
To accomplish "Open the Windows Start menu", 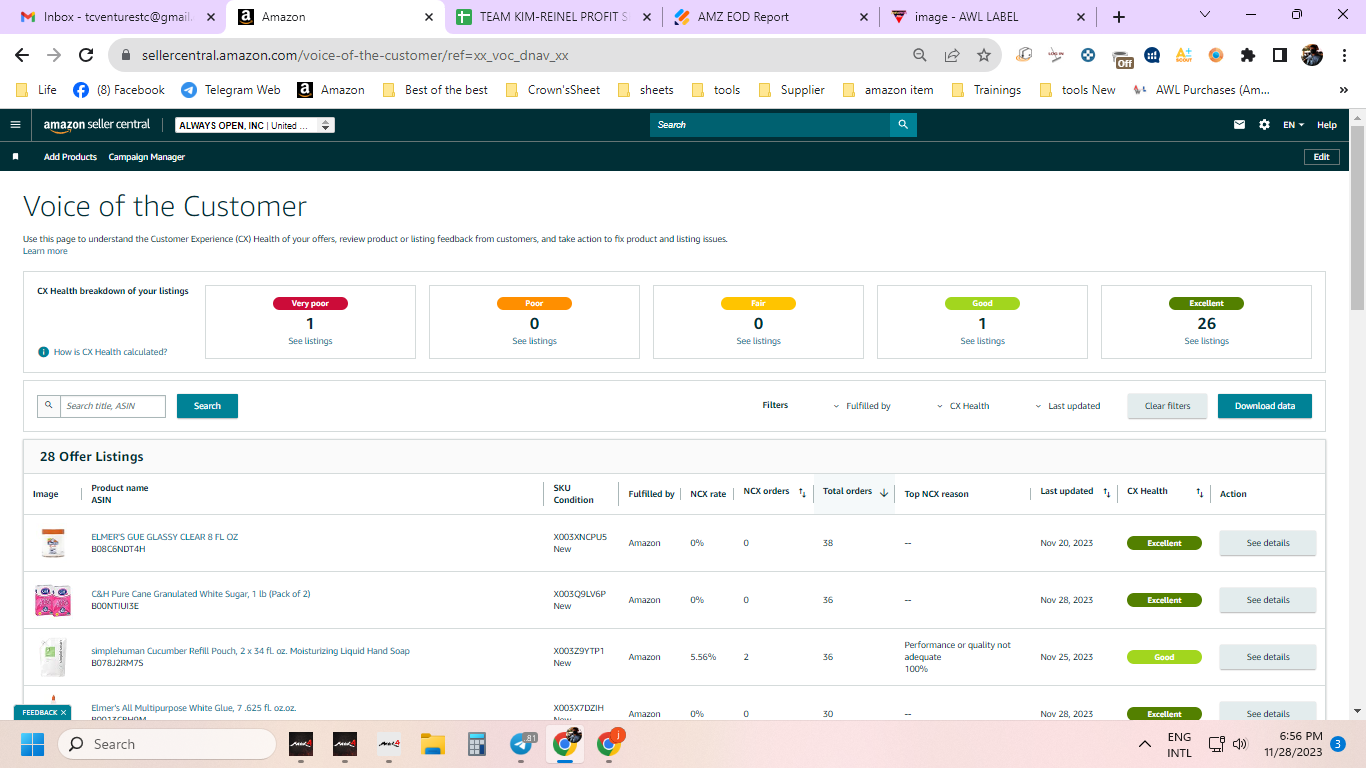I will (x=33, y=744).
